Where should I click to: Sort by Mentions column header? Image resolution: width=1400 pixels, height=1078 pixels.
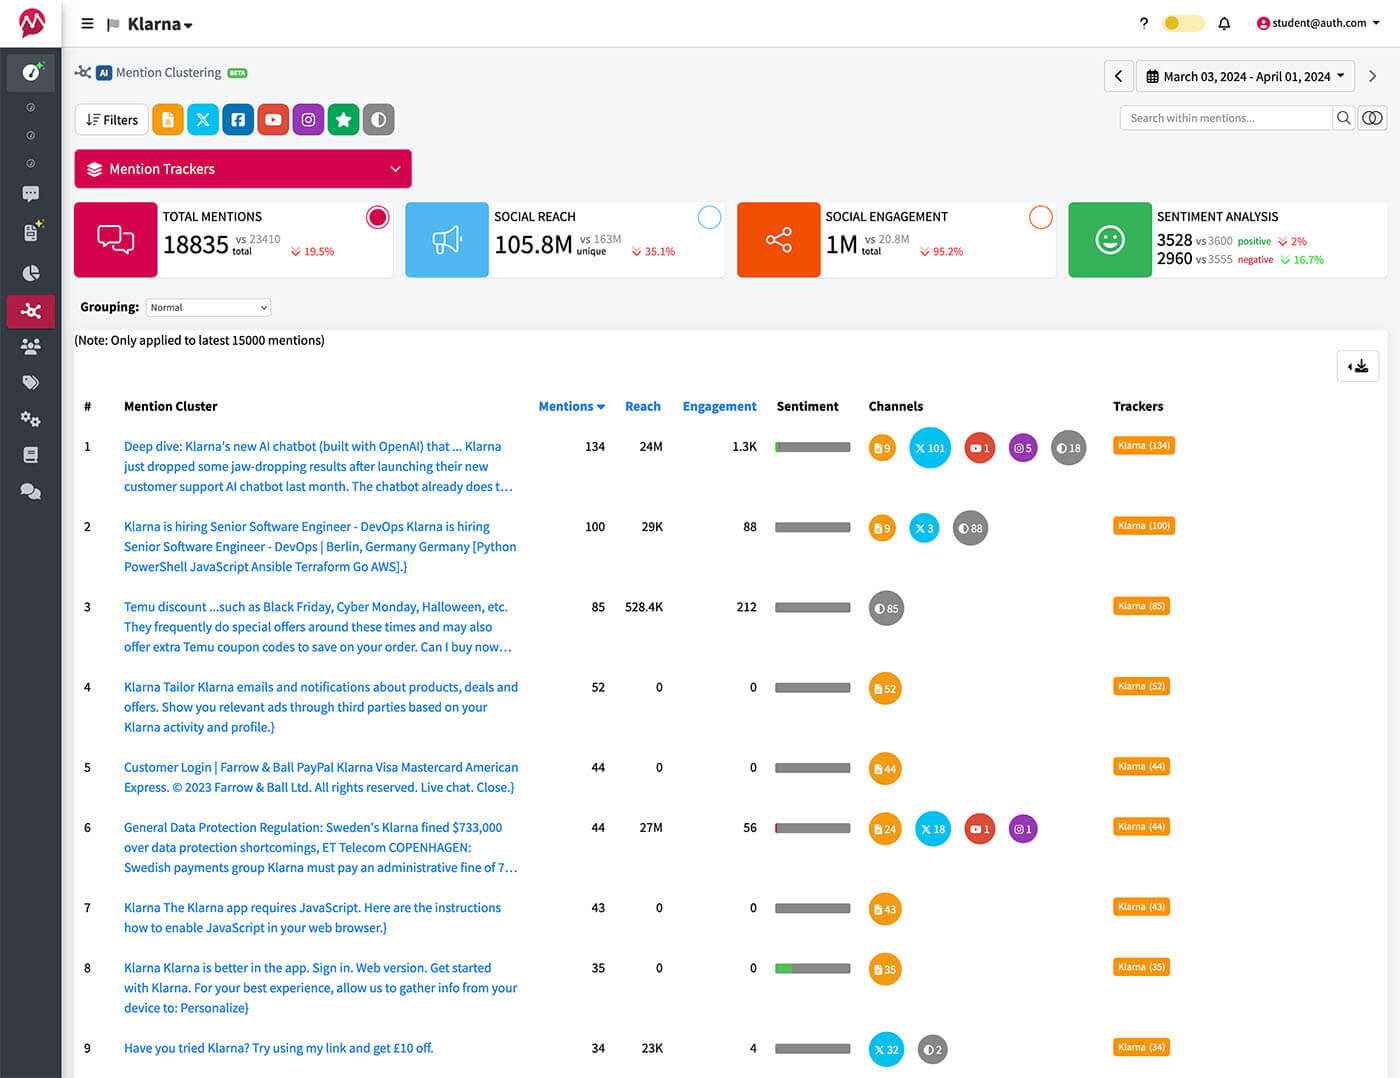click(571, 406)
